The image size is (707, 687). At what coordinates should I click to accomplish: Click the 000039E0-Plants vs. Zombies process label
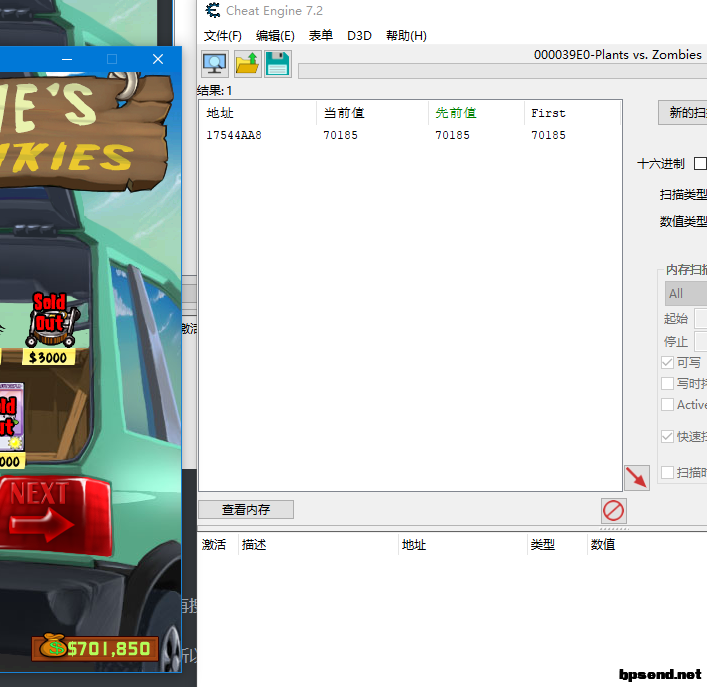tap(618, 55)
